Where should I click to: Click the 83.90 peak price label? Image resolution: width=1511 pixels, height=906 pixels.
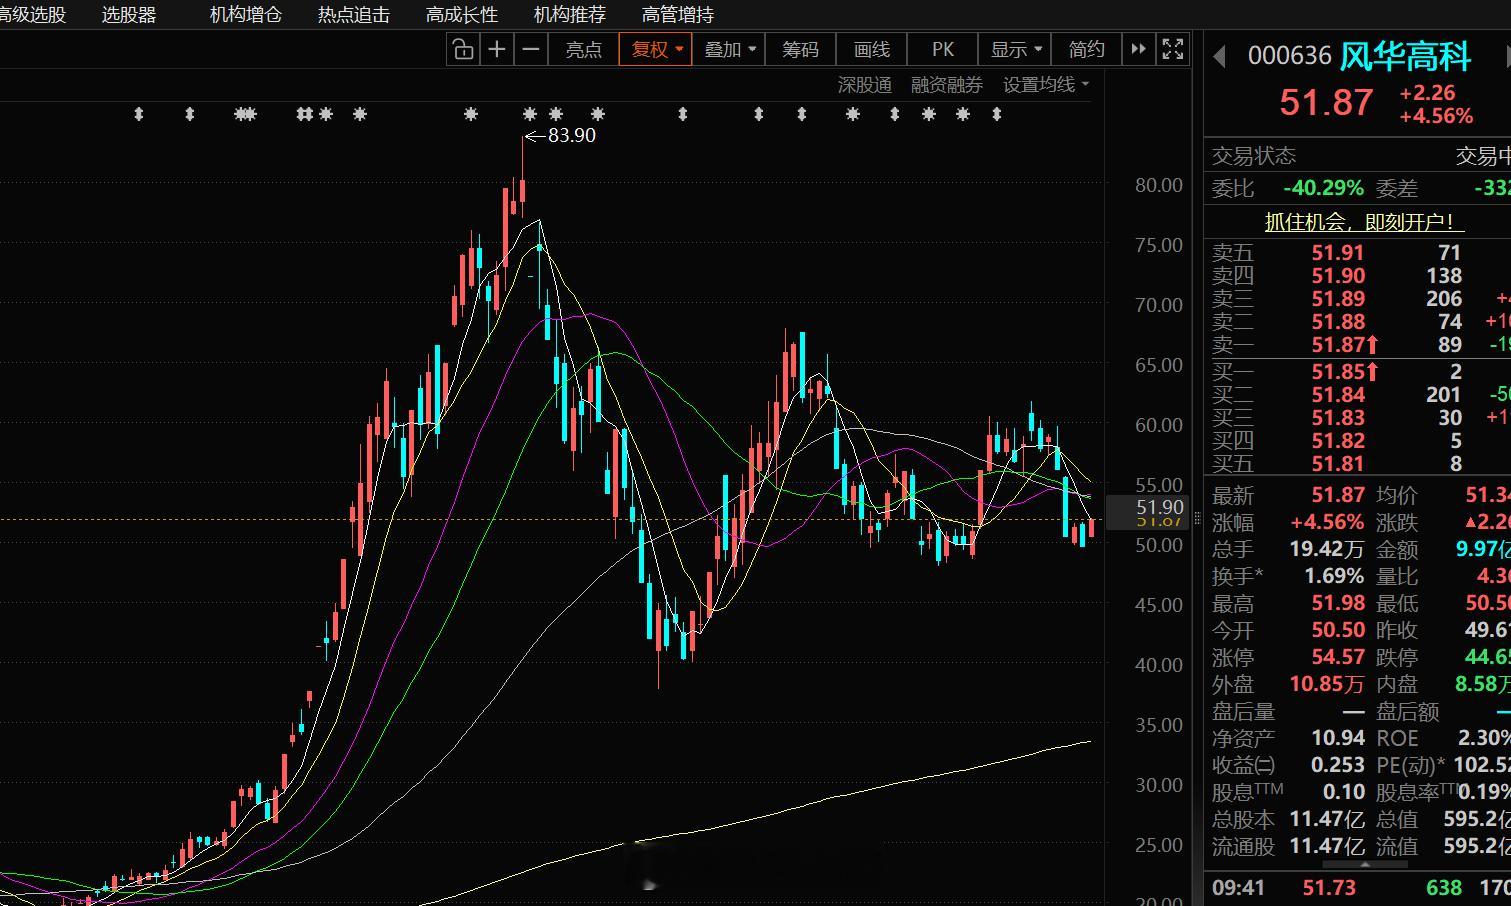point(572,135)
